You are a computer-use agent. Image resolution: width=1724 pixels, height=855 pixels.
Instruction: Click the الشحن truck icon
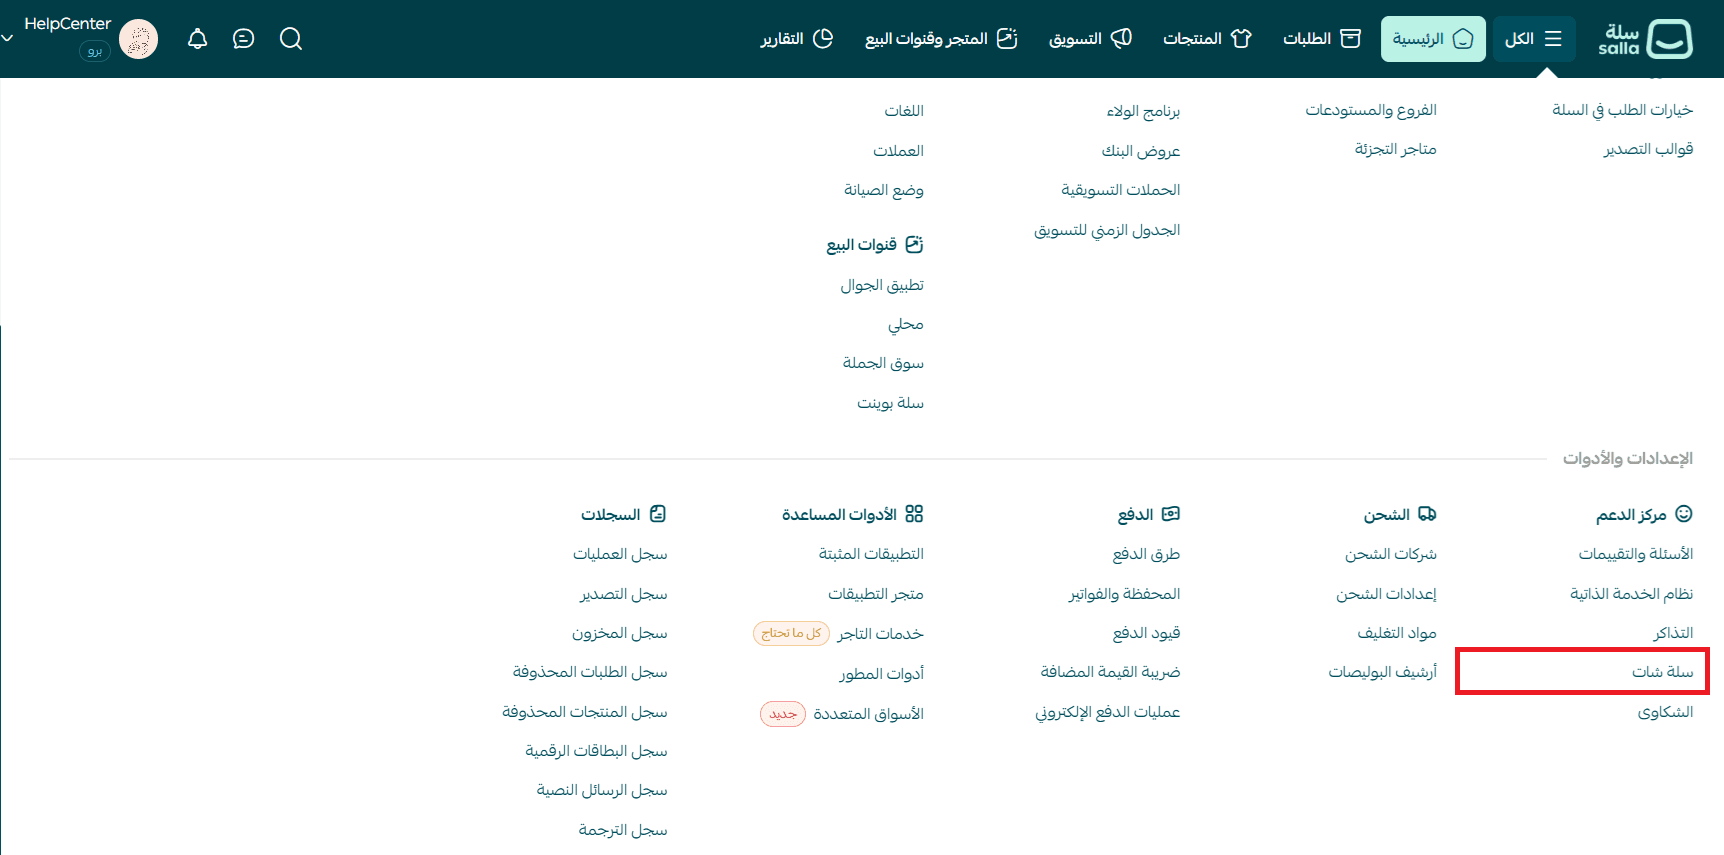(x=1428, y=514)
